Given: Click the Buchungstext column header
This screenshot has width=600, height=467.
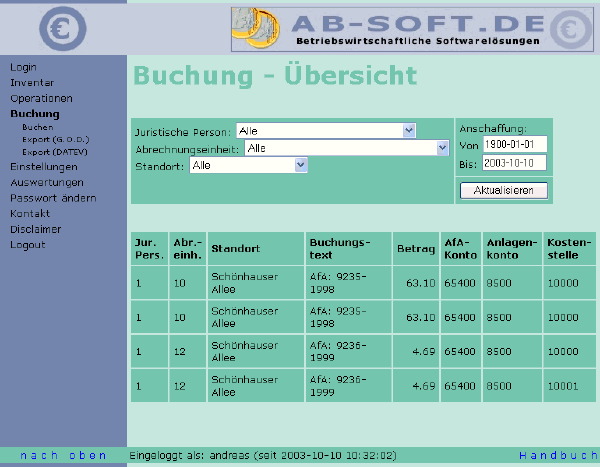Looking at the screenshot, I should [349, 248].
